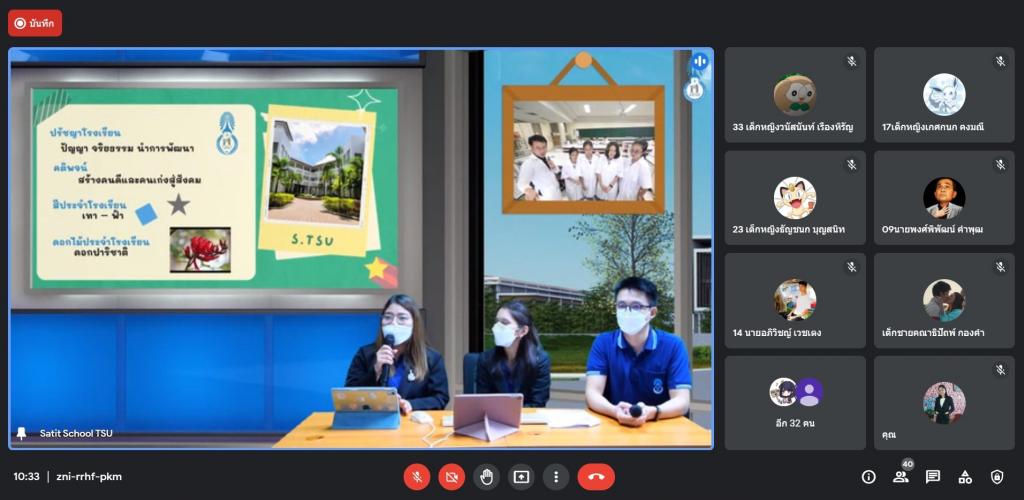Click muted mic icon on participant 14 tile
1024x500 pixels.
(851, 267)
